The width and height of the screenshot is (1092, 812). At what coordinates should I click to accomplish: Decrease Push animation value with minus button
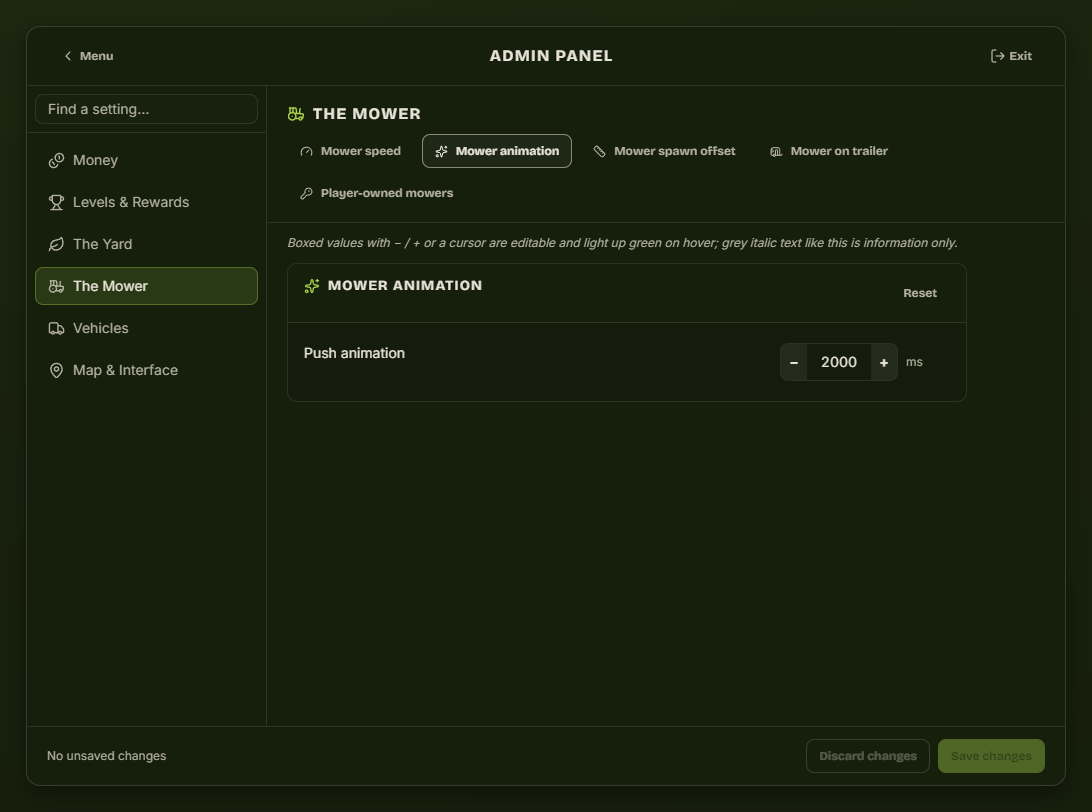[794, 362]
